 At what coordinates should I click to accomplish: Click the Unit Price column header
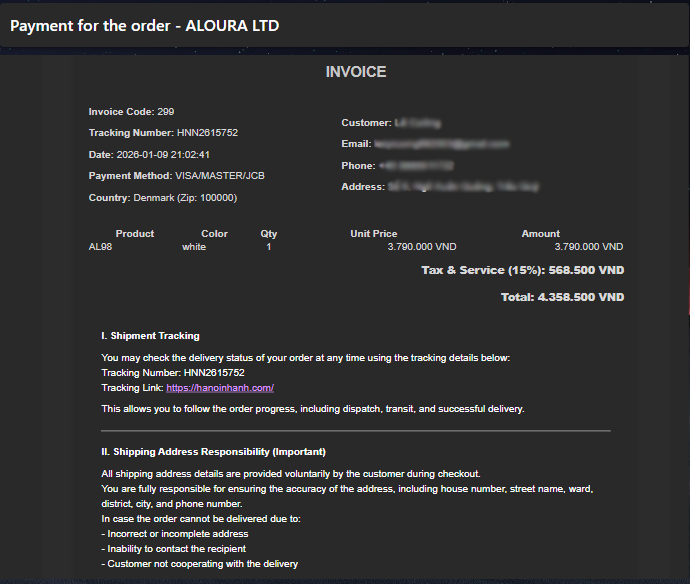pyautogui.click(x=373, y=234)
